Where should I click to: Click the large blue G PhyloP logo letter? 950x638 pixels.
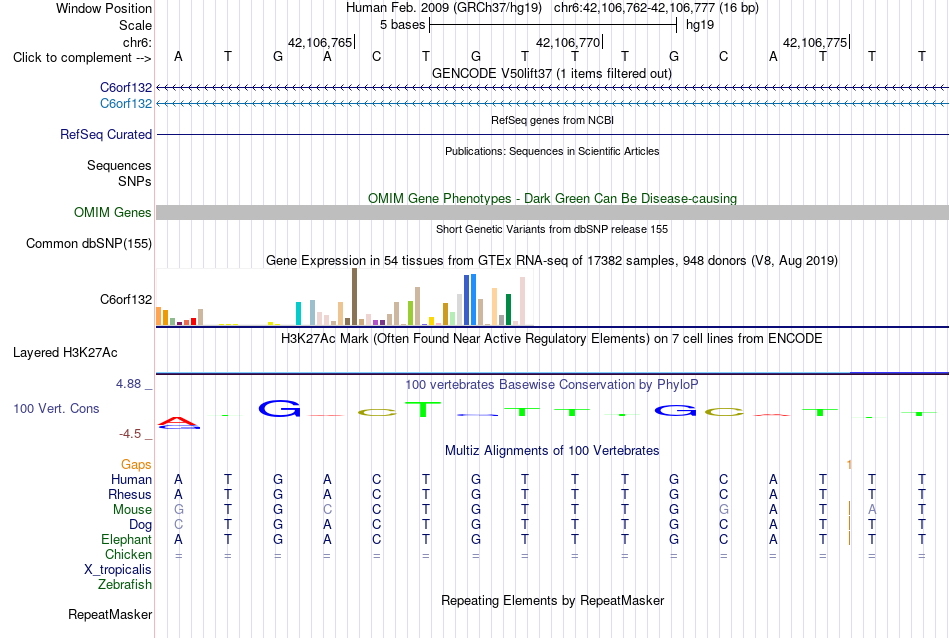tap(279, 409)
